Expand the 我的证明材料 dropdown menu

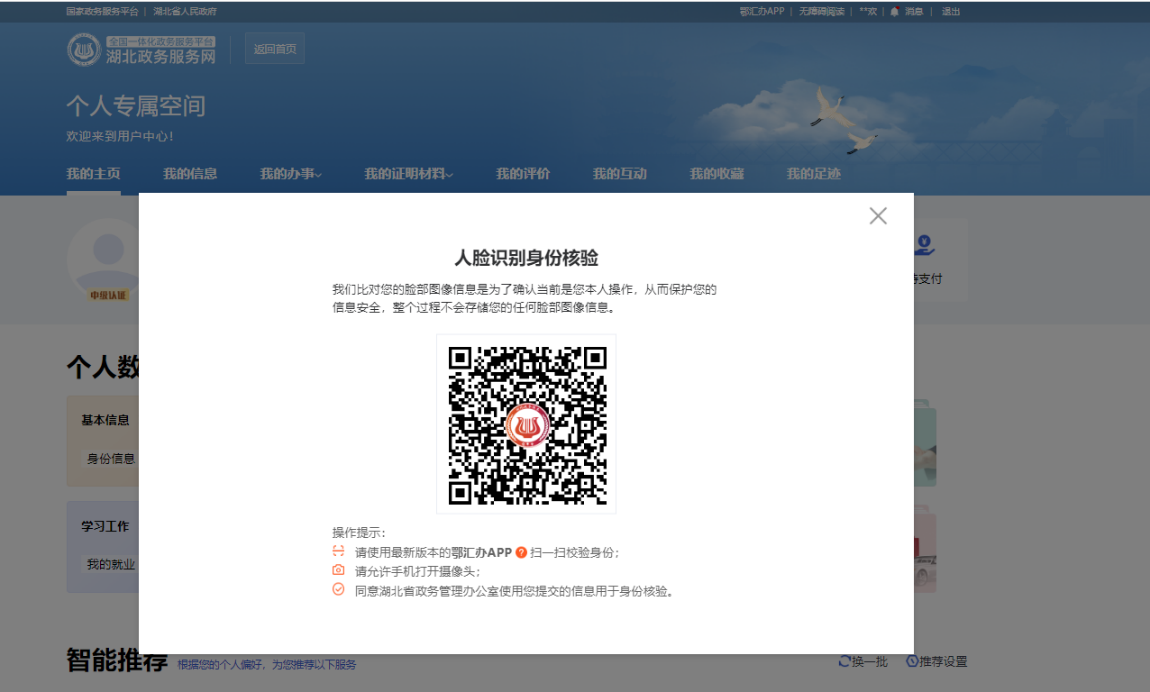click(409, 174)
